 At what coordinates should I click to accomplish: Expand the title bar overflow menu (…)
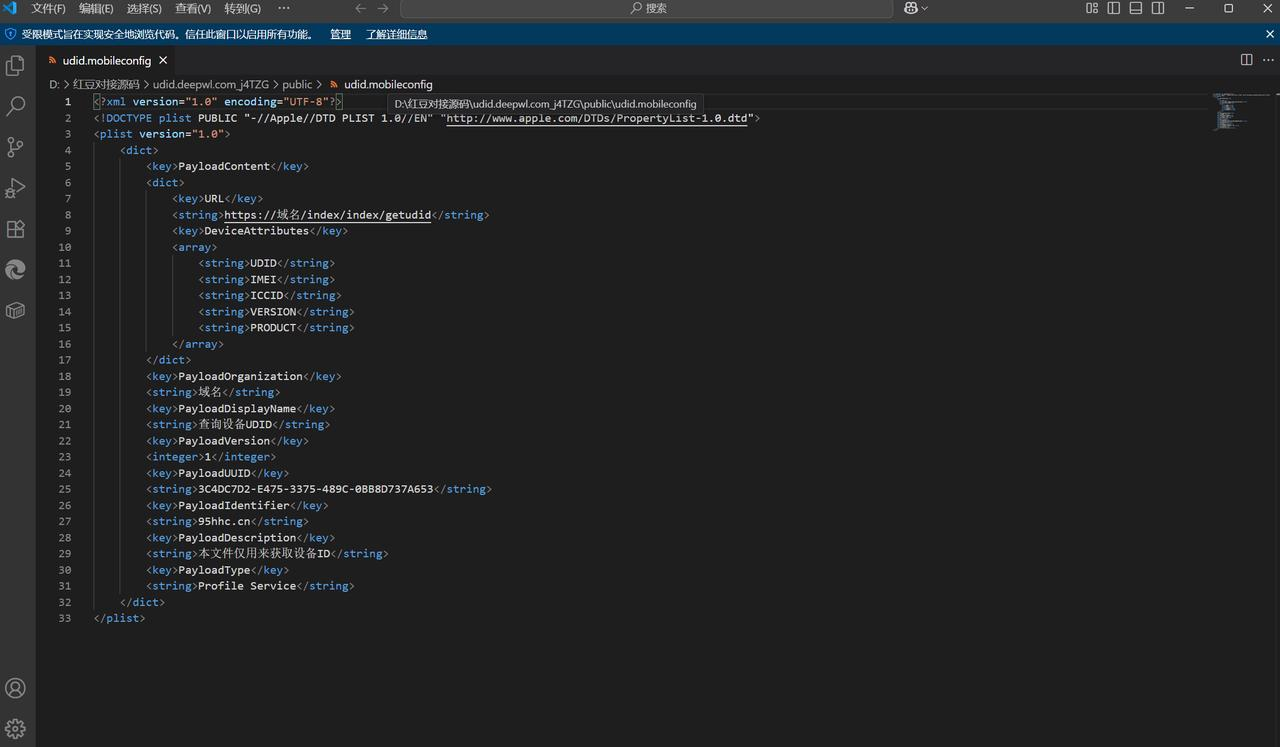[284, 8]
